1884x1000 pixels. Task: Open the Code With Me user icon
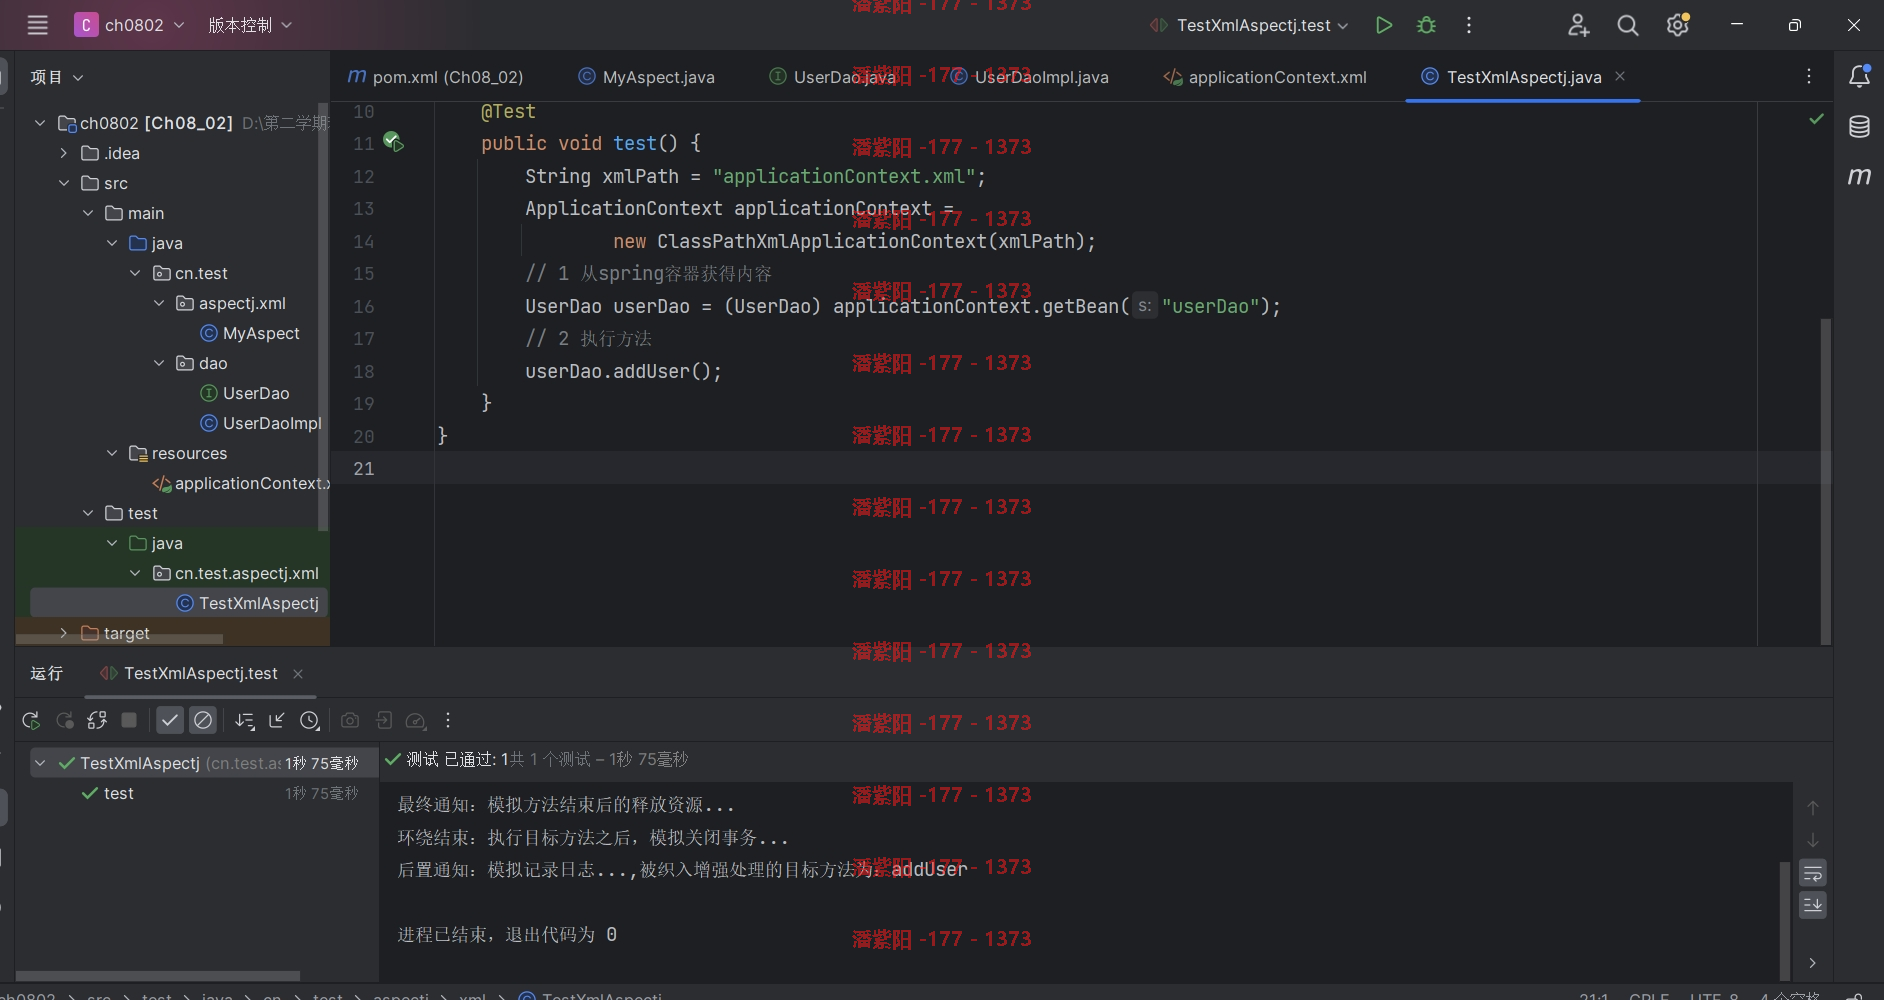click(x=1578, y=25)
